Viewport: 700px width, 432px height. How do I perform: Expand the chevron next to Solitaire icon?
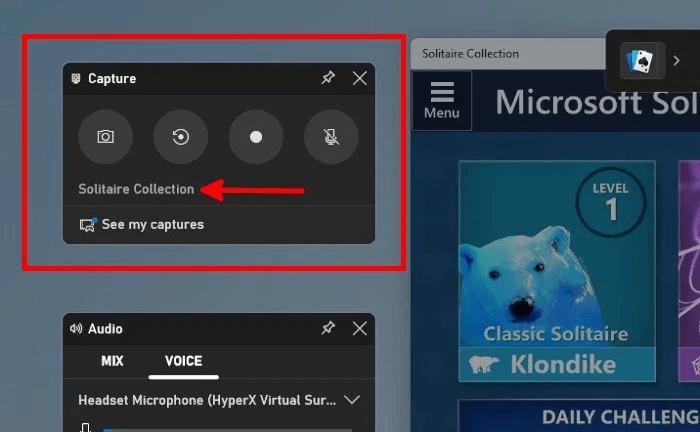[x=676, y=60]
